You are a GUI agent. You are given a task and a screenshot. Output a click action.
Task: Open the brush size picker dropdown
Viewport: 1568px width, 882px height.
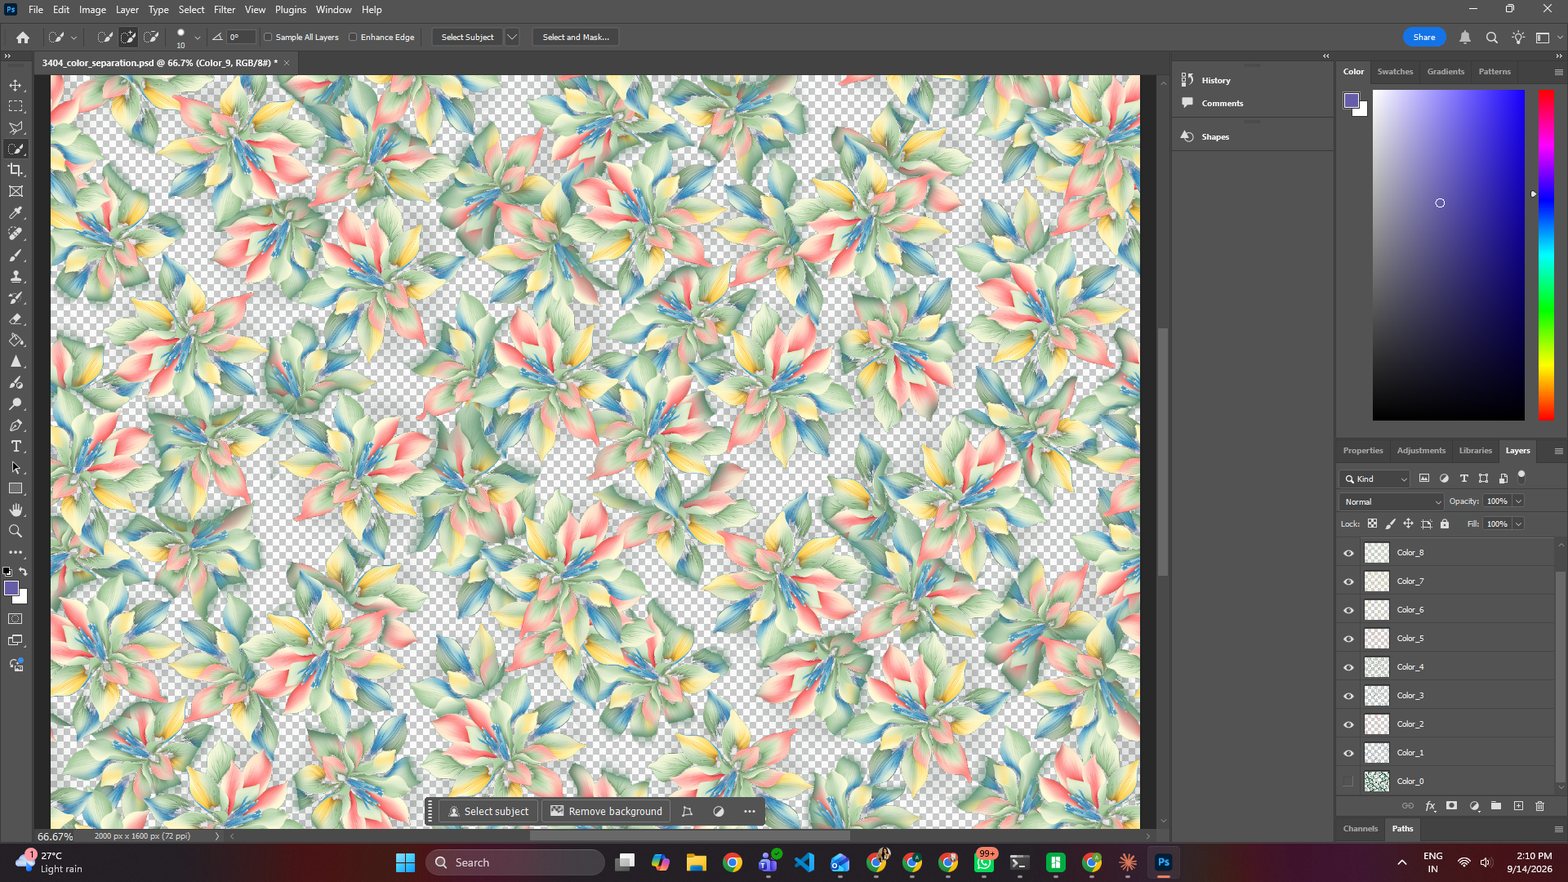coord(197,37)
